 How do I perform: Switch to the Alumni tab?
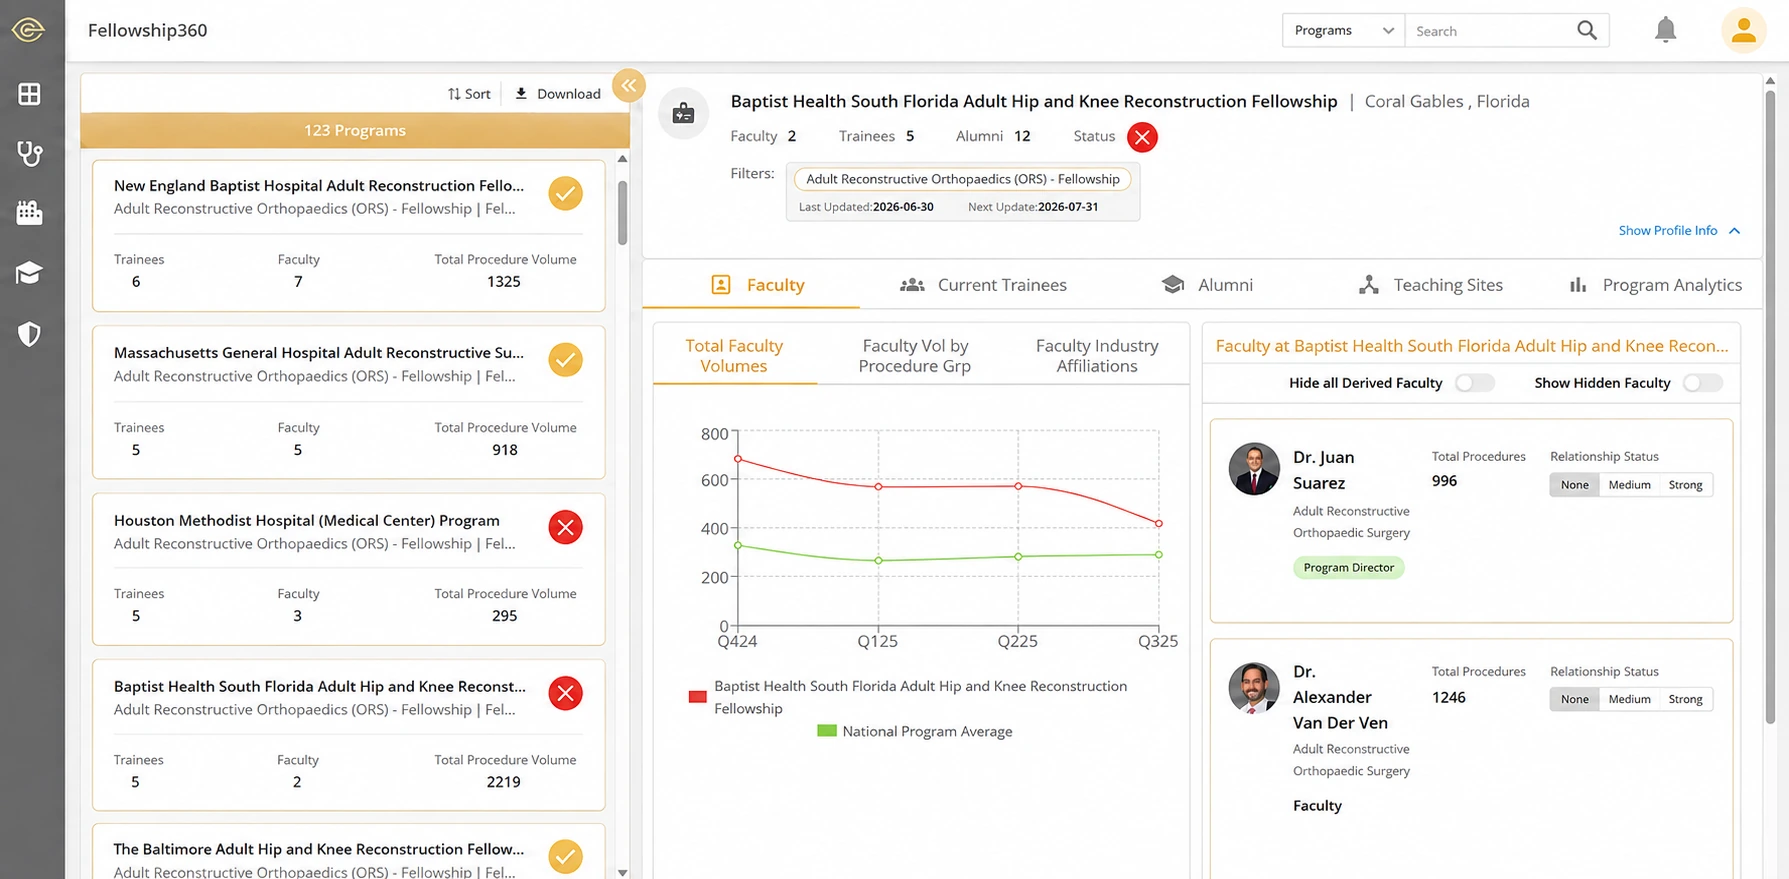[x=1207, y=285]
